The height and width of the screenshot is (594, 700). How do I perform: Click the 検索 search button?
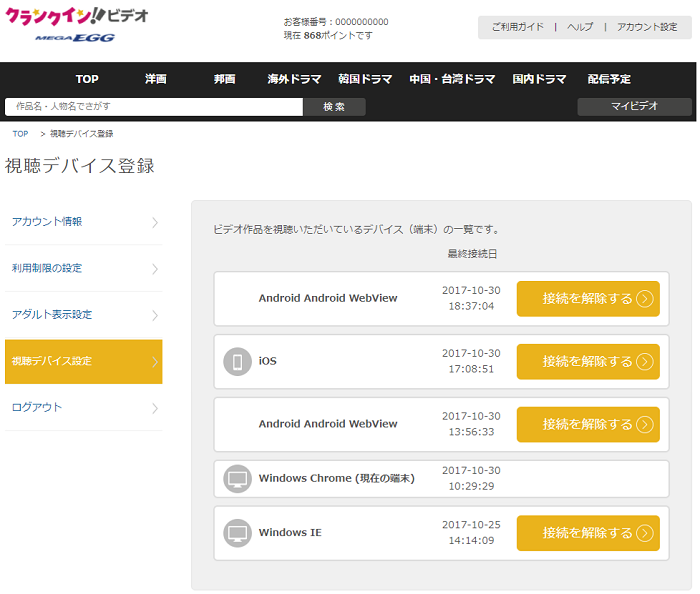click(x=334, y=107)
